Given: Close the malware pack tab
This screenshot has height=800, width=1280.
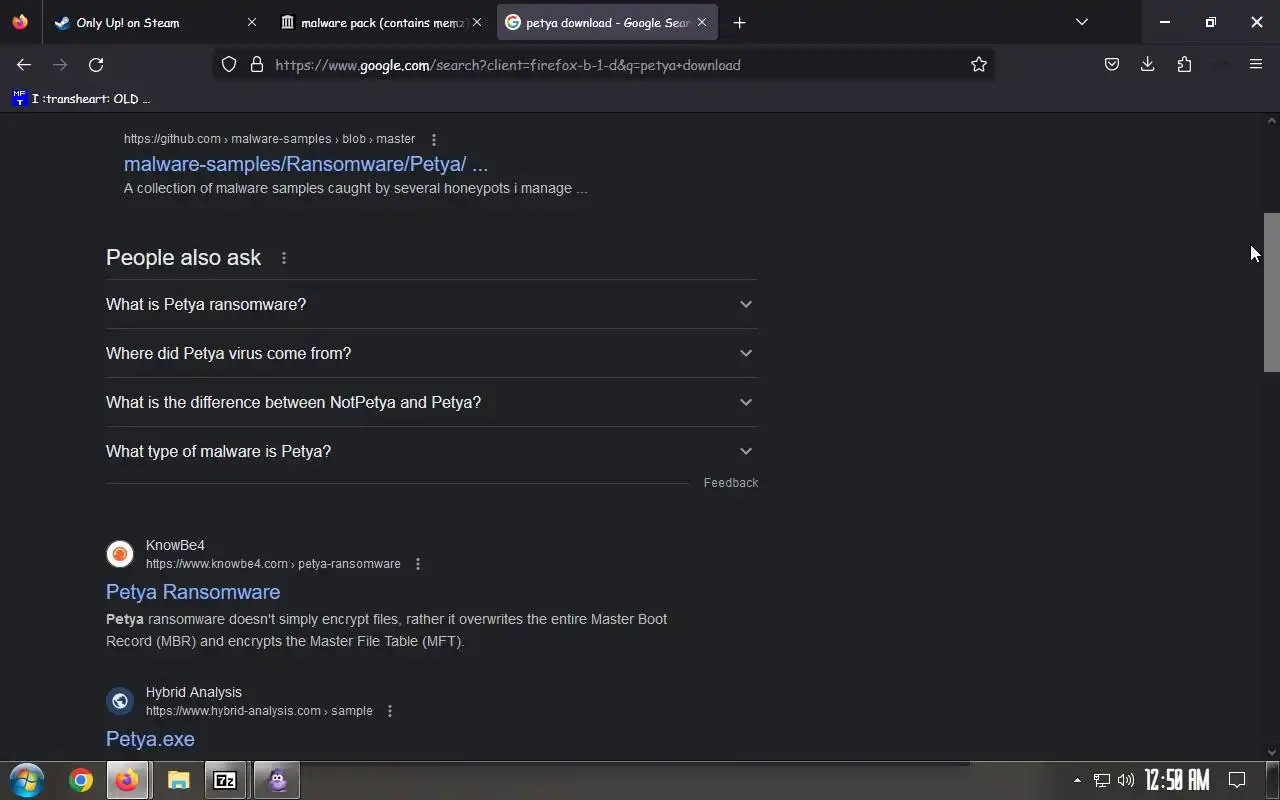Looking at the screenshot, I should [x=476, y=22].
